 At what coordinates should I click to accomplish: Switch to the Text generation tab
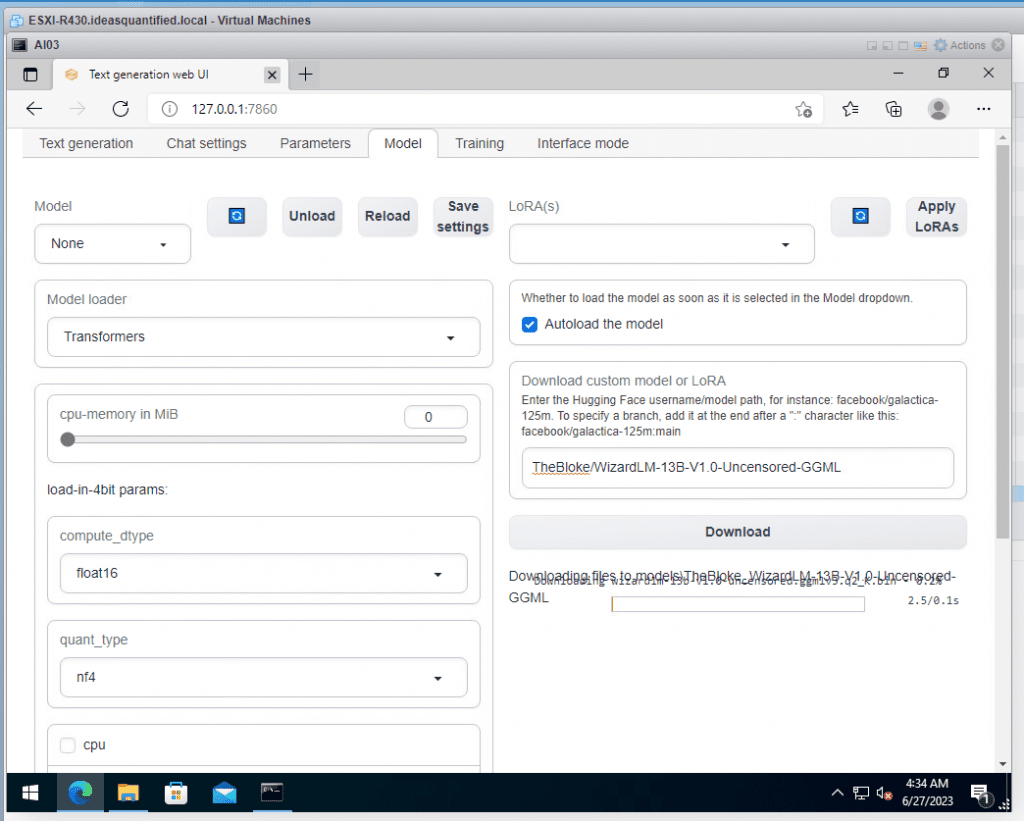86,144
